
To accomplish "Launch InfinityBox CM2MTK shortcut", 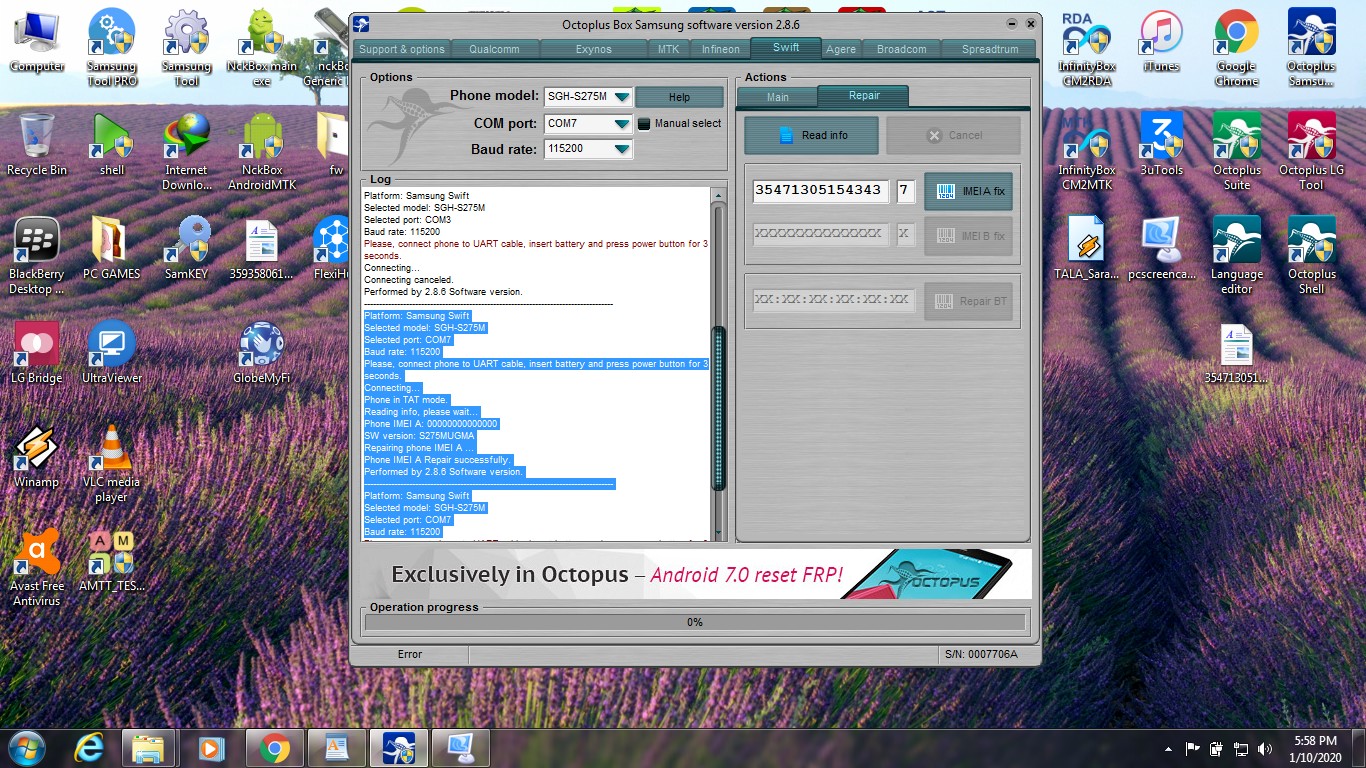I will click(x=1086, y=152).
